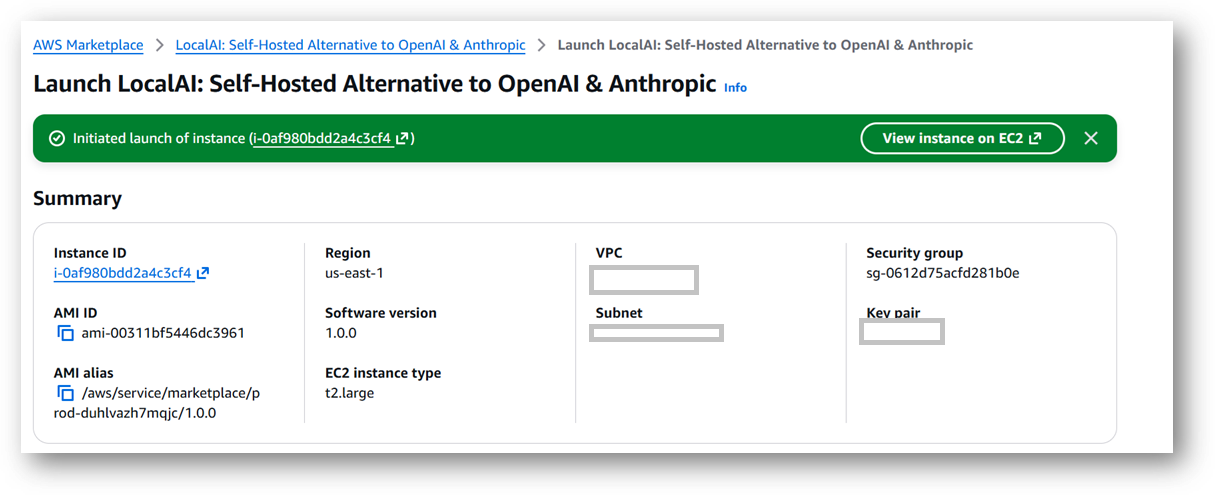Select the region value us-east-1
Screen dimensions: 1215x495
coord(354,273)
